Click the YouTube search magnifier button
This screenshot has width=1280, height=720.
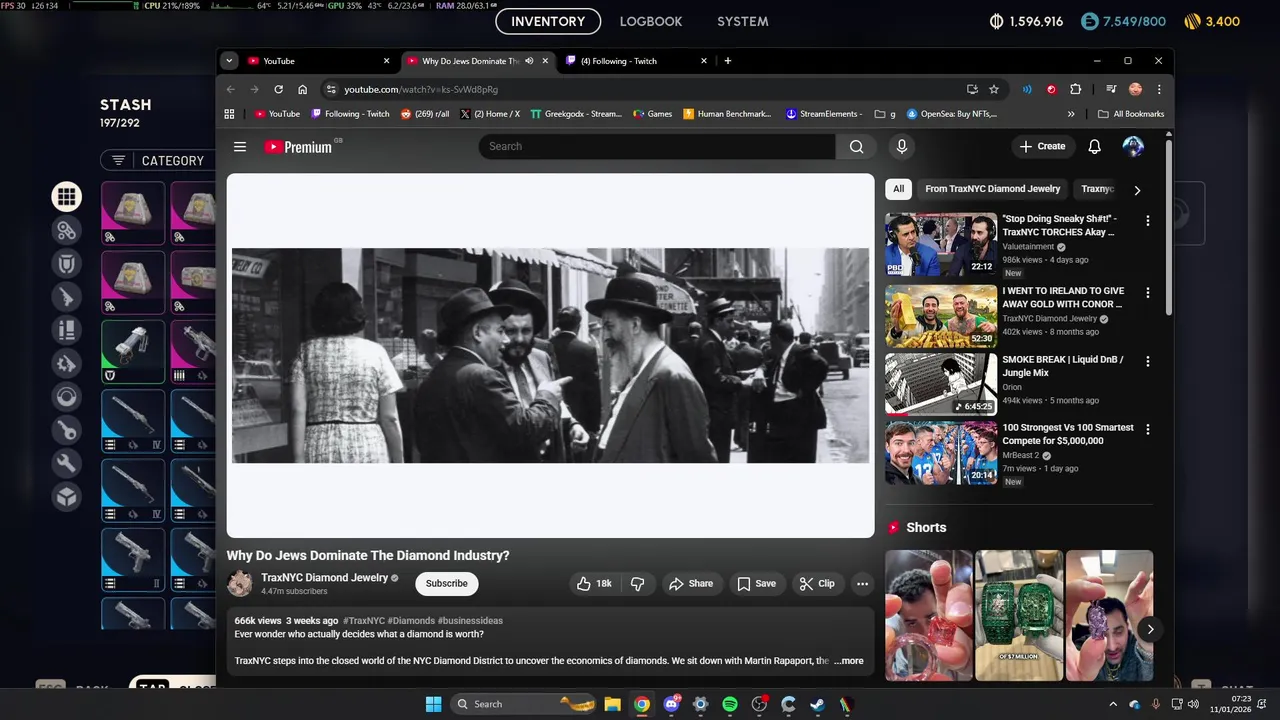[856, 146]
